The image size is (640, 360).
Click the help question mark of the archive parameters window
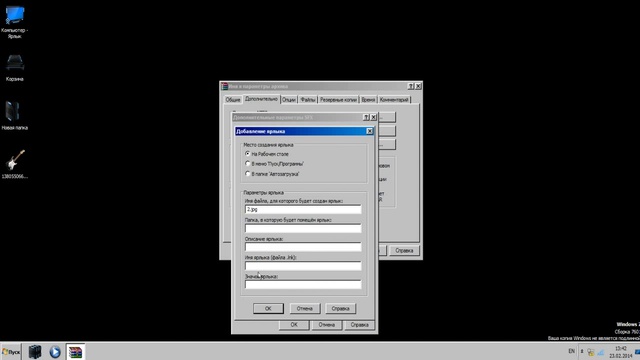411,86
